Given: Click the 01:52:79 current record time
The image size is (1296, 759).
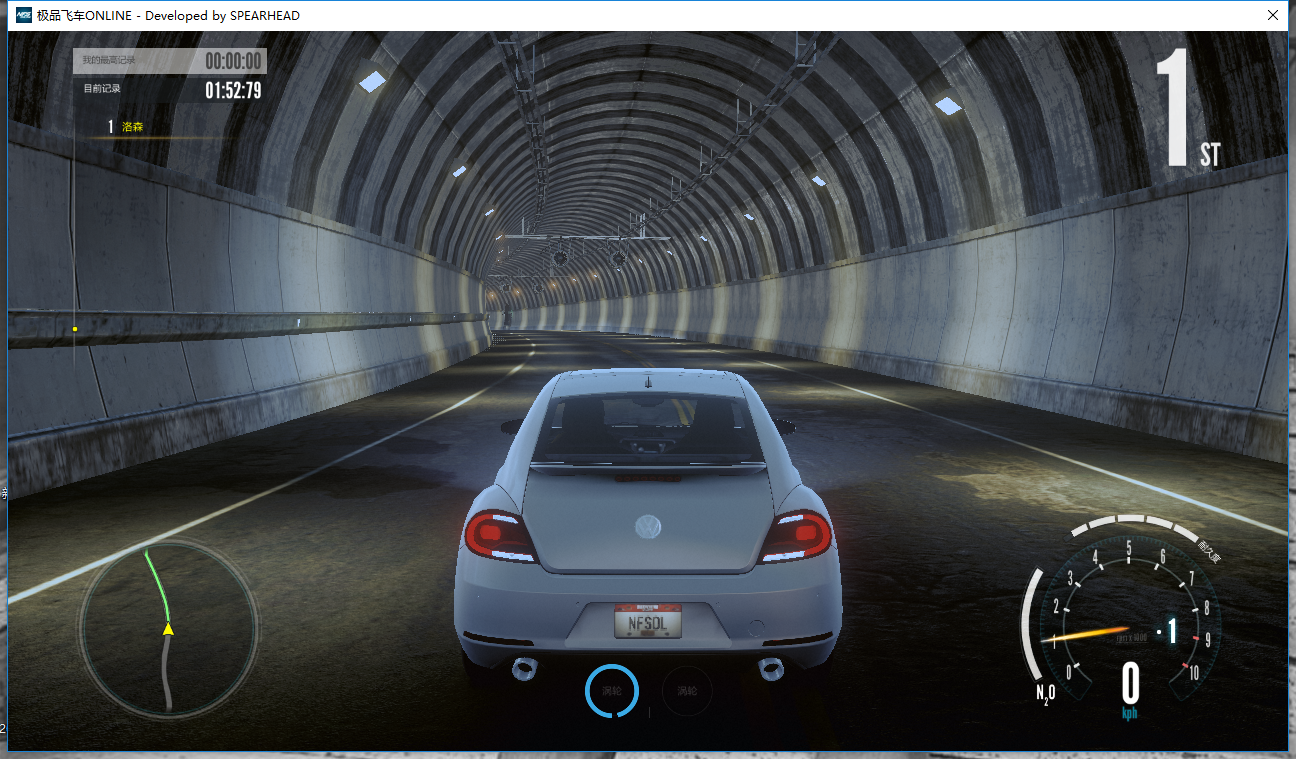Looking at the screenshot, I should pyautogui.click(x=234, y=90).
